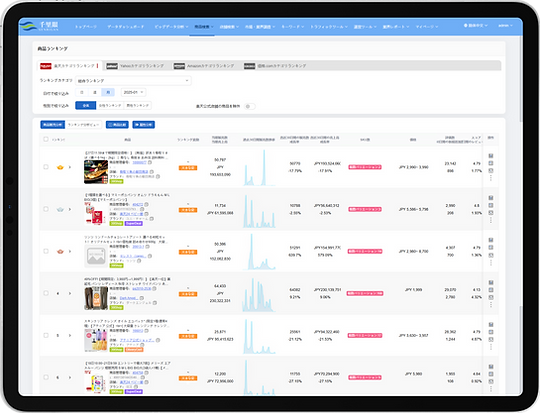Open the three-dot more menu in rank 3 row
540x413 pixels.
tap(491, 263)
